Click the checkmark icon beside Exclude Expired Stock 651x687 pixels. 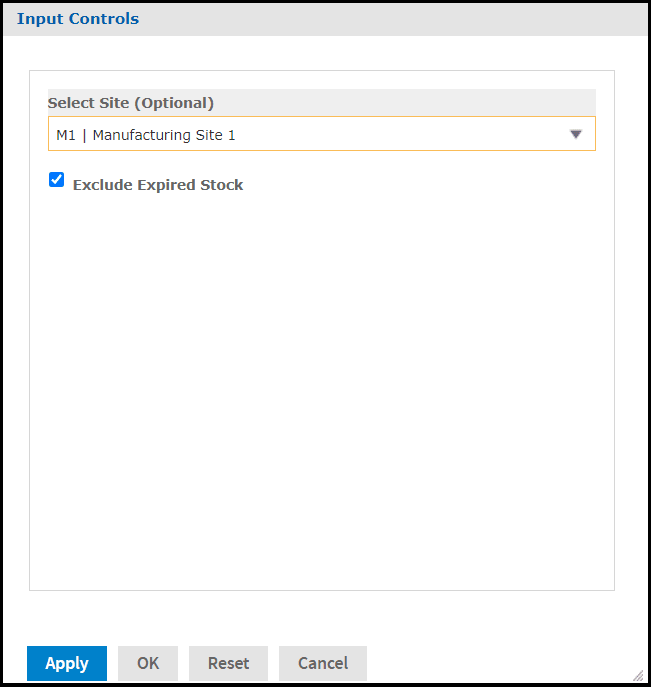click(57, 181)
